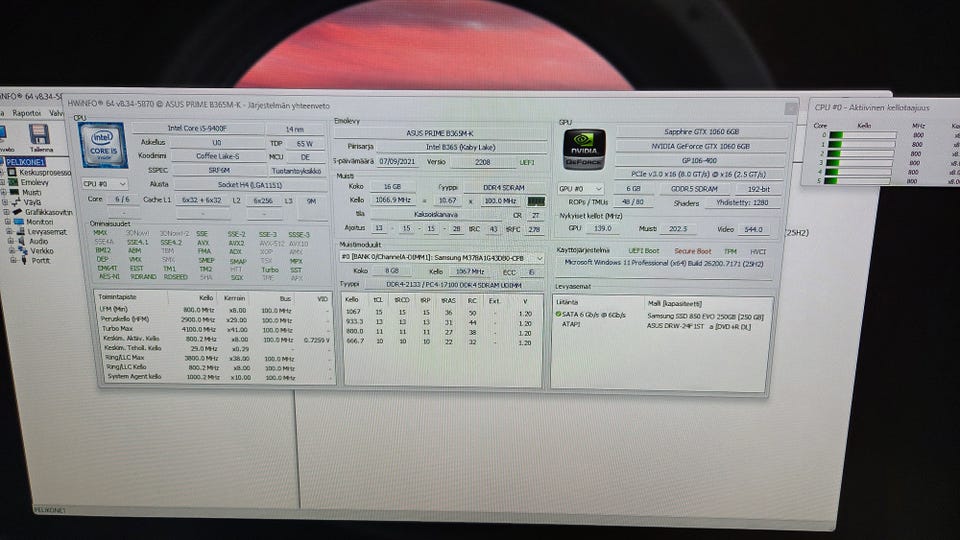Screen dimensions: 960x540
Task: Click the Microsoft Windows 11 Professional text
Action: click(x=663, y=263)
